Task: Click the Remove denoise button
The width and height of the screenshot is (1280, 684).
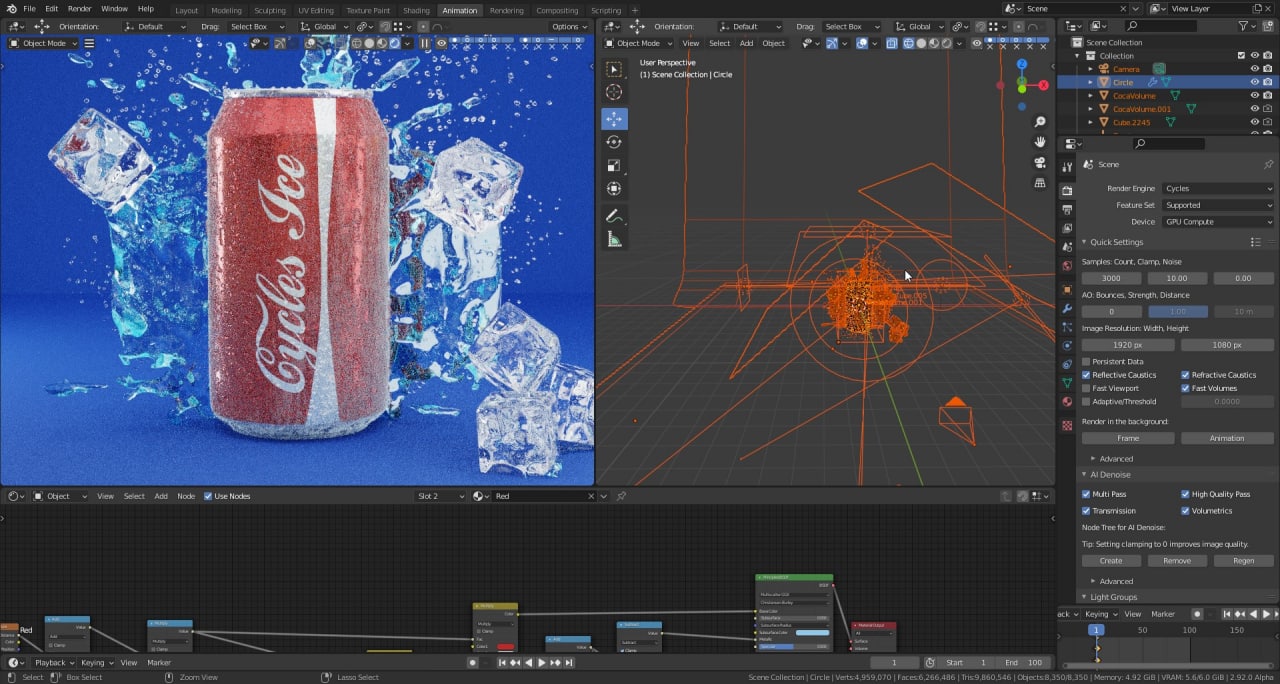Action: [x=1177, y=561]
